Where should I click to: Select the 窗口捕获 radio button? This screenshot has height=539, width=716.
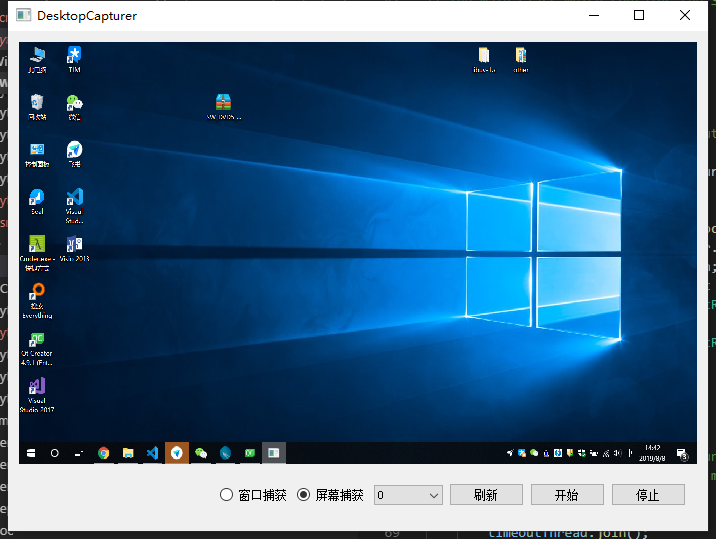click(x=253, y=495)
